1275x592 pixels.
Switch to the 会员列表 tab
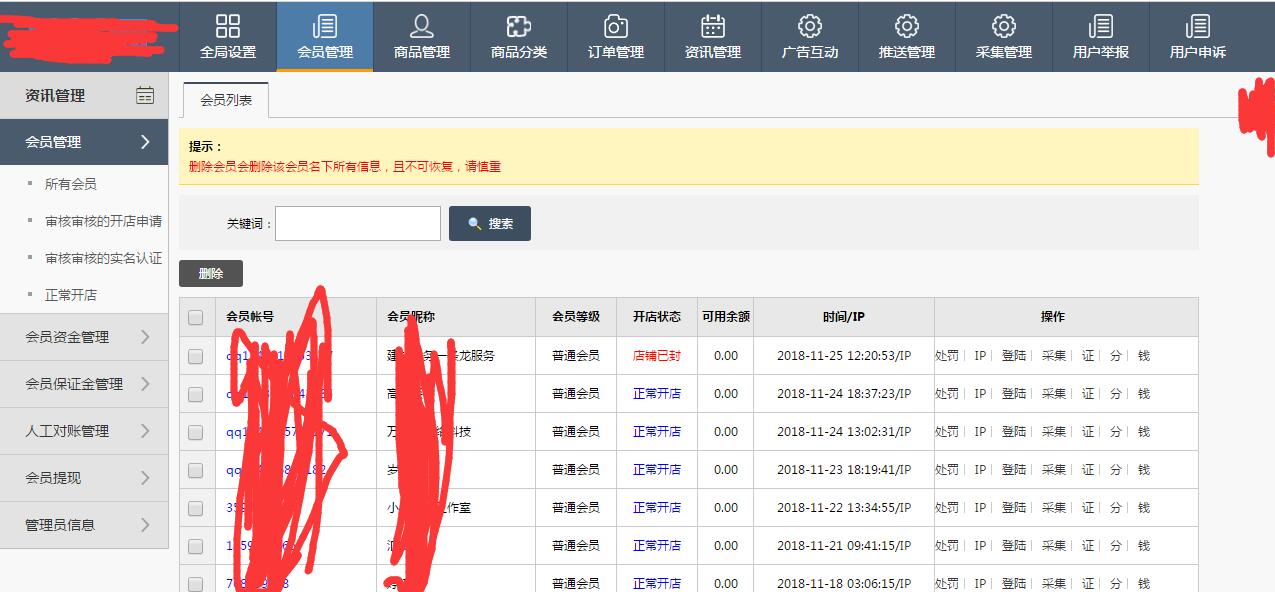click(x=226, y=101)
